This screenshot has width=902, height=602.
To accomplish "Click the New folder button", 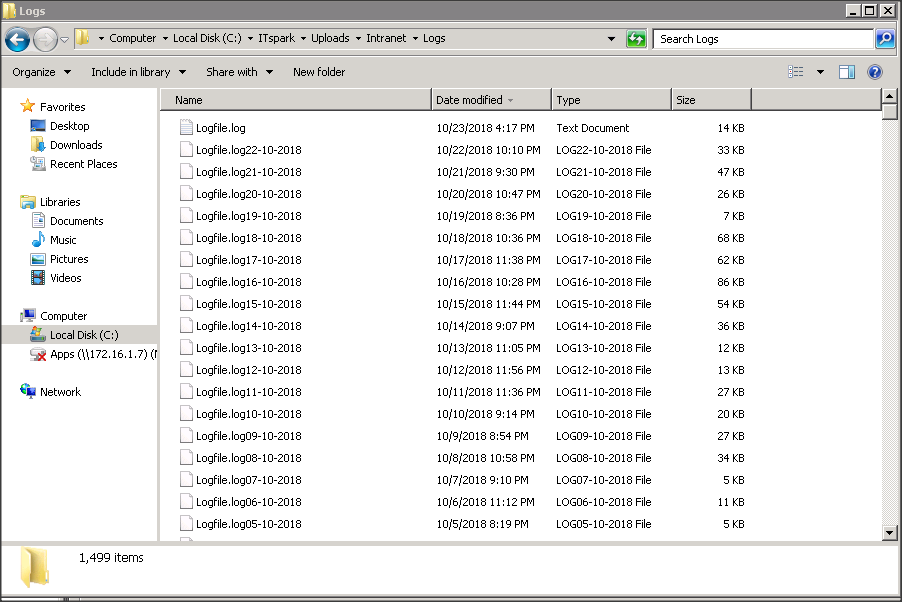I will (319, 72).
